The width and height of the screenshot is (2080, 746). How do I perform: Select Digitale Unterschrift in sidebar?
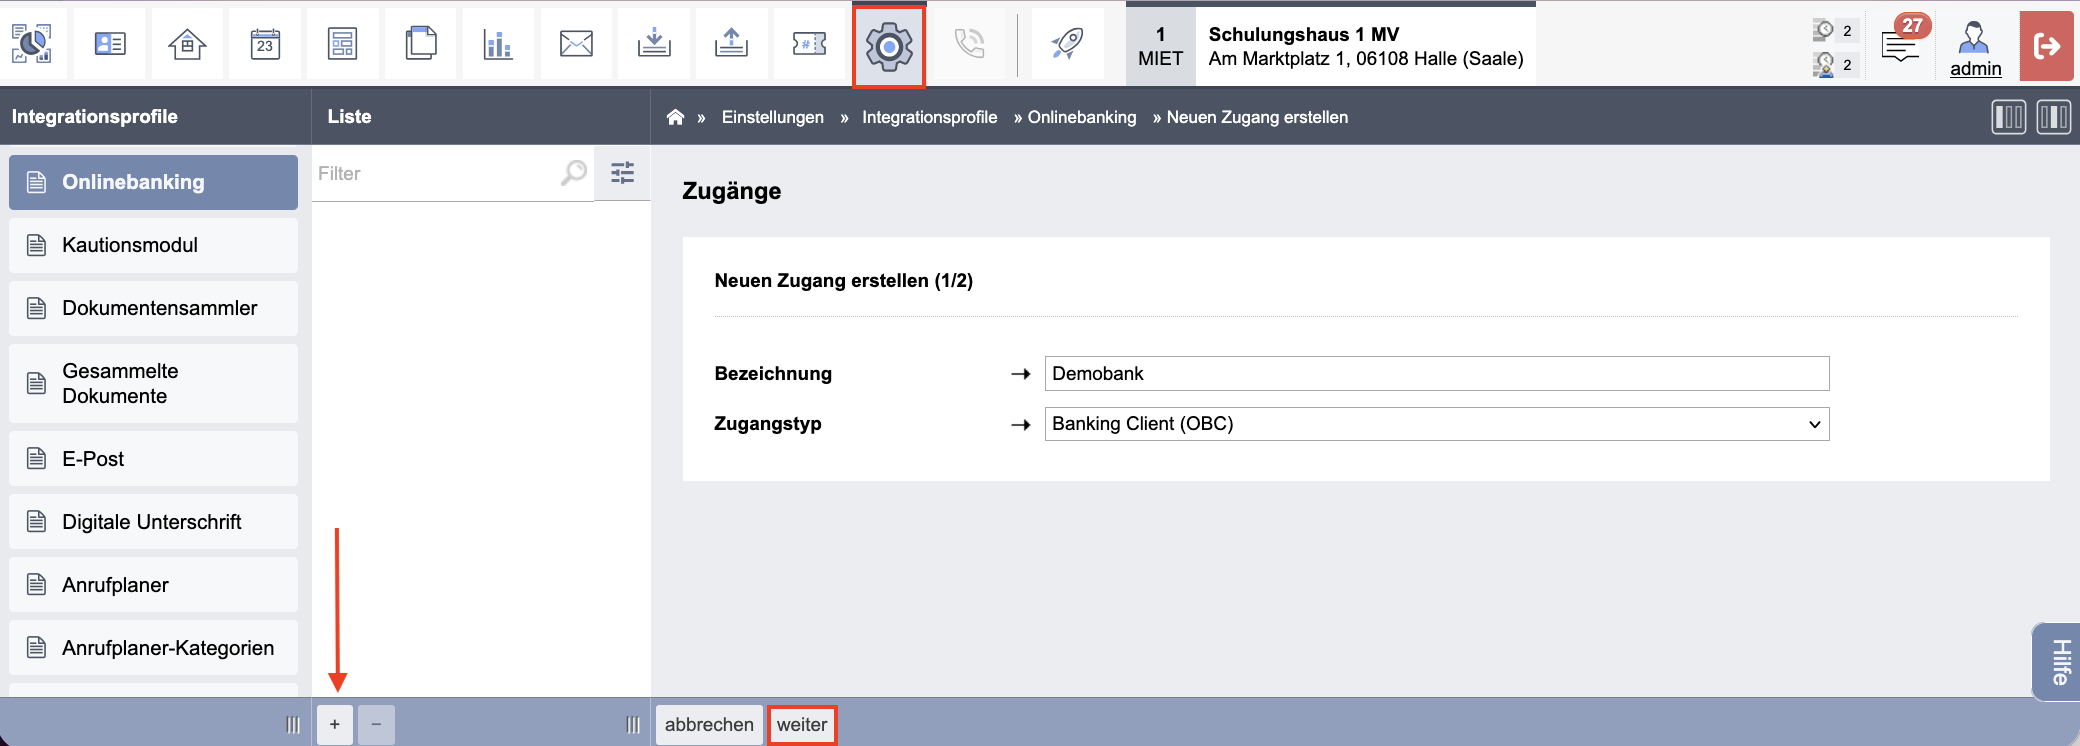pyautogui.click(x=153, y=522)
